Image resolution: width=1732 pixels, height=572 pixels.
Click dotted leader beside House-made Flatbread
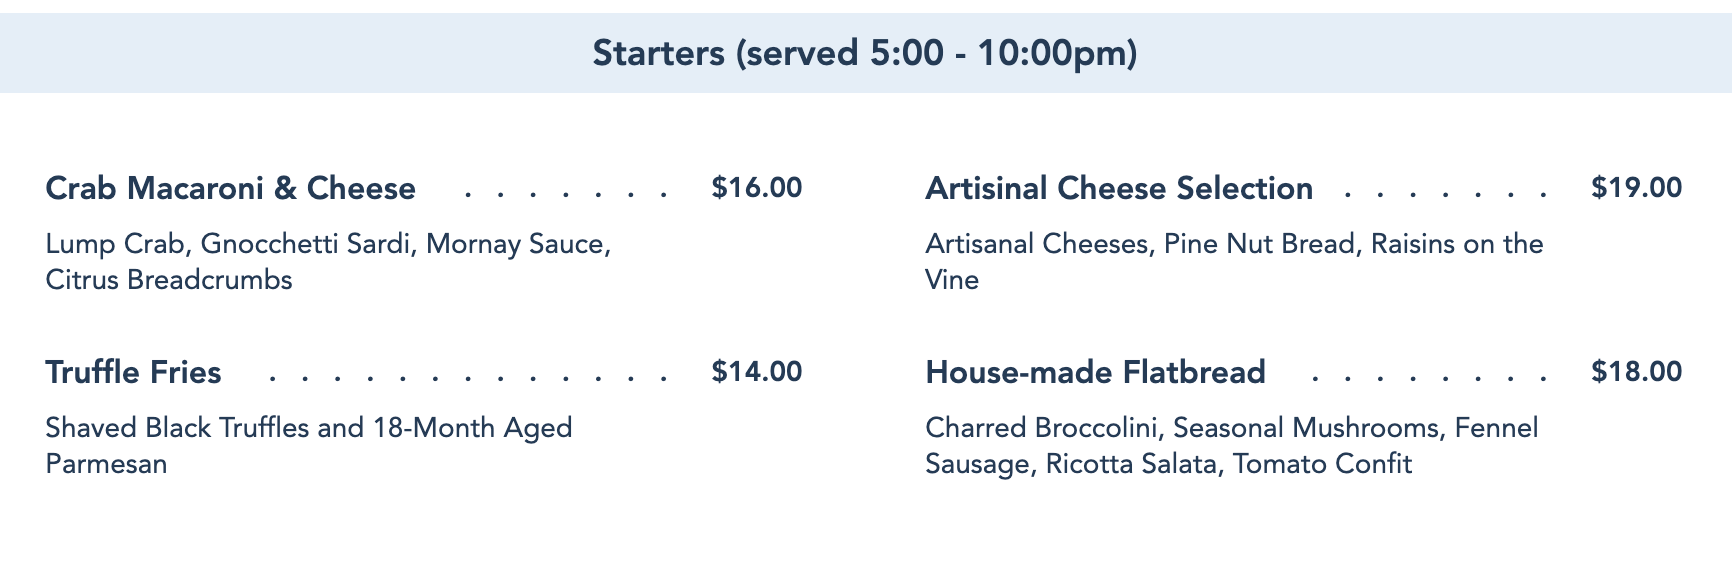(x=1430, y=379)
